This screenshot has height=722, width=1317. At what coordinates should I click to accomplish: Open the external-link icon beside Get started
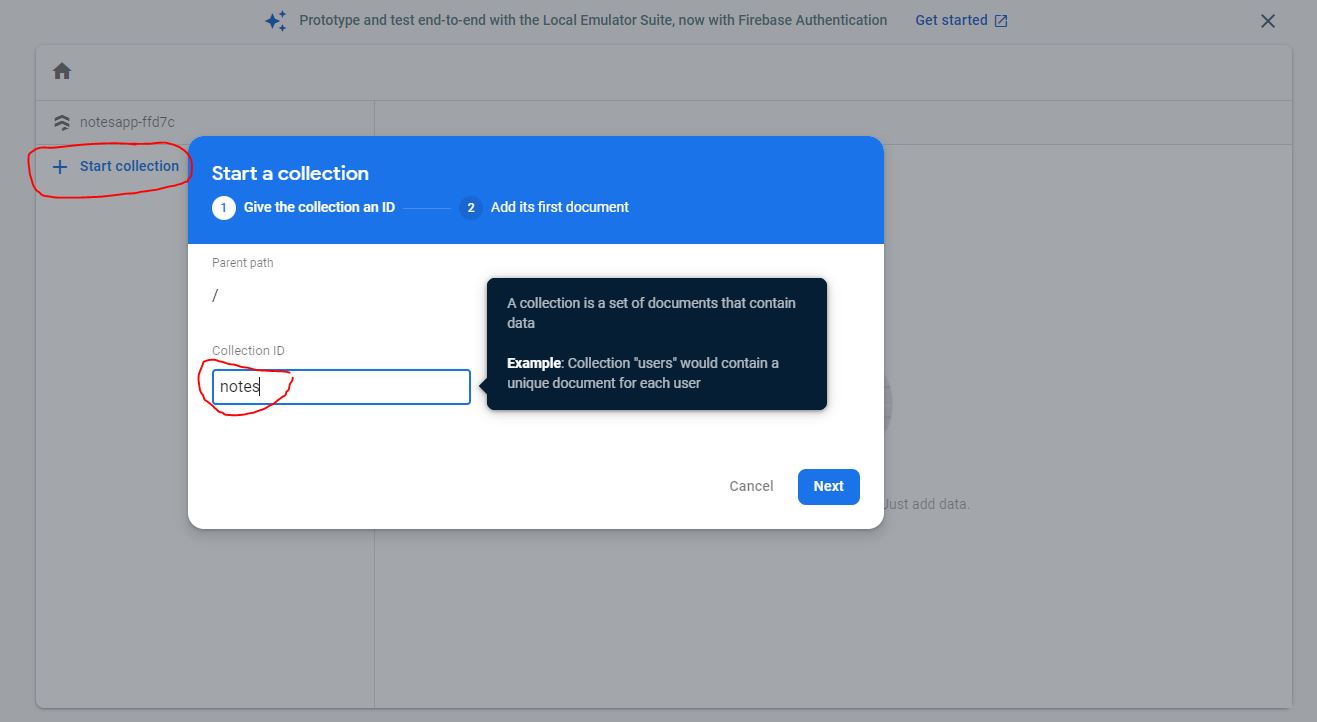click(x=1001, y=19)
